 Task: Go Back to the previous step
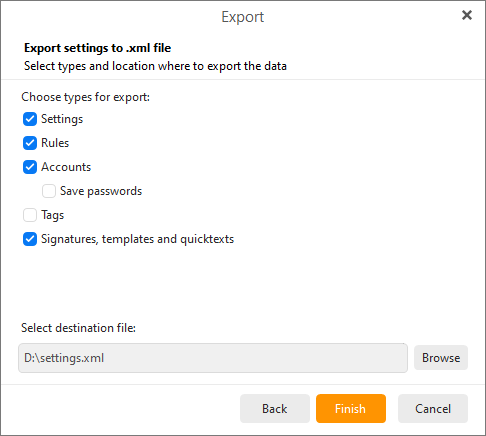[275, 409]
